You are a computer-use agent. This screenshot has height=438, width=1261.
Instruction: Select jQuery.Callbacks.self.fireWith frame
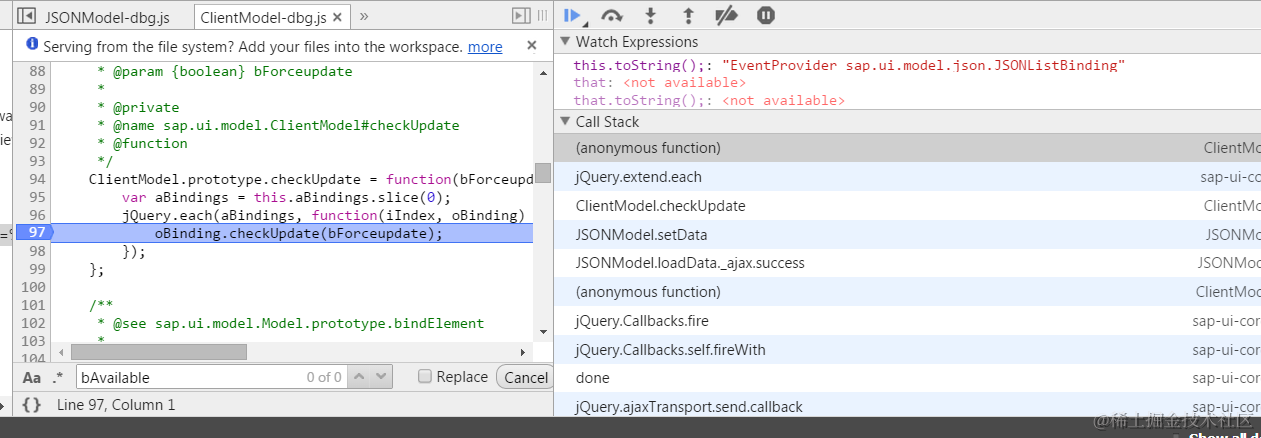[x=907, y=350]
